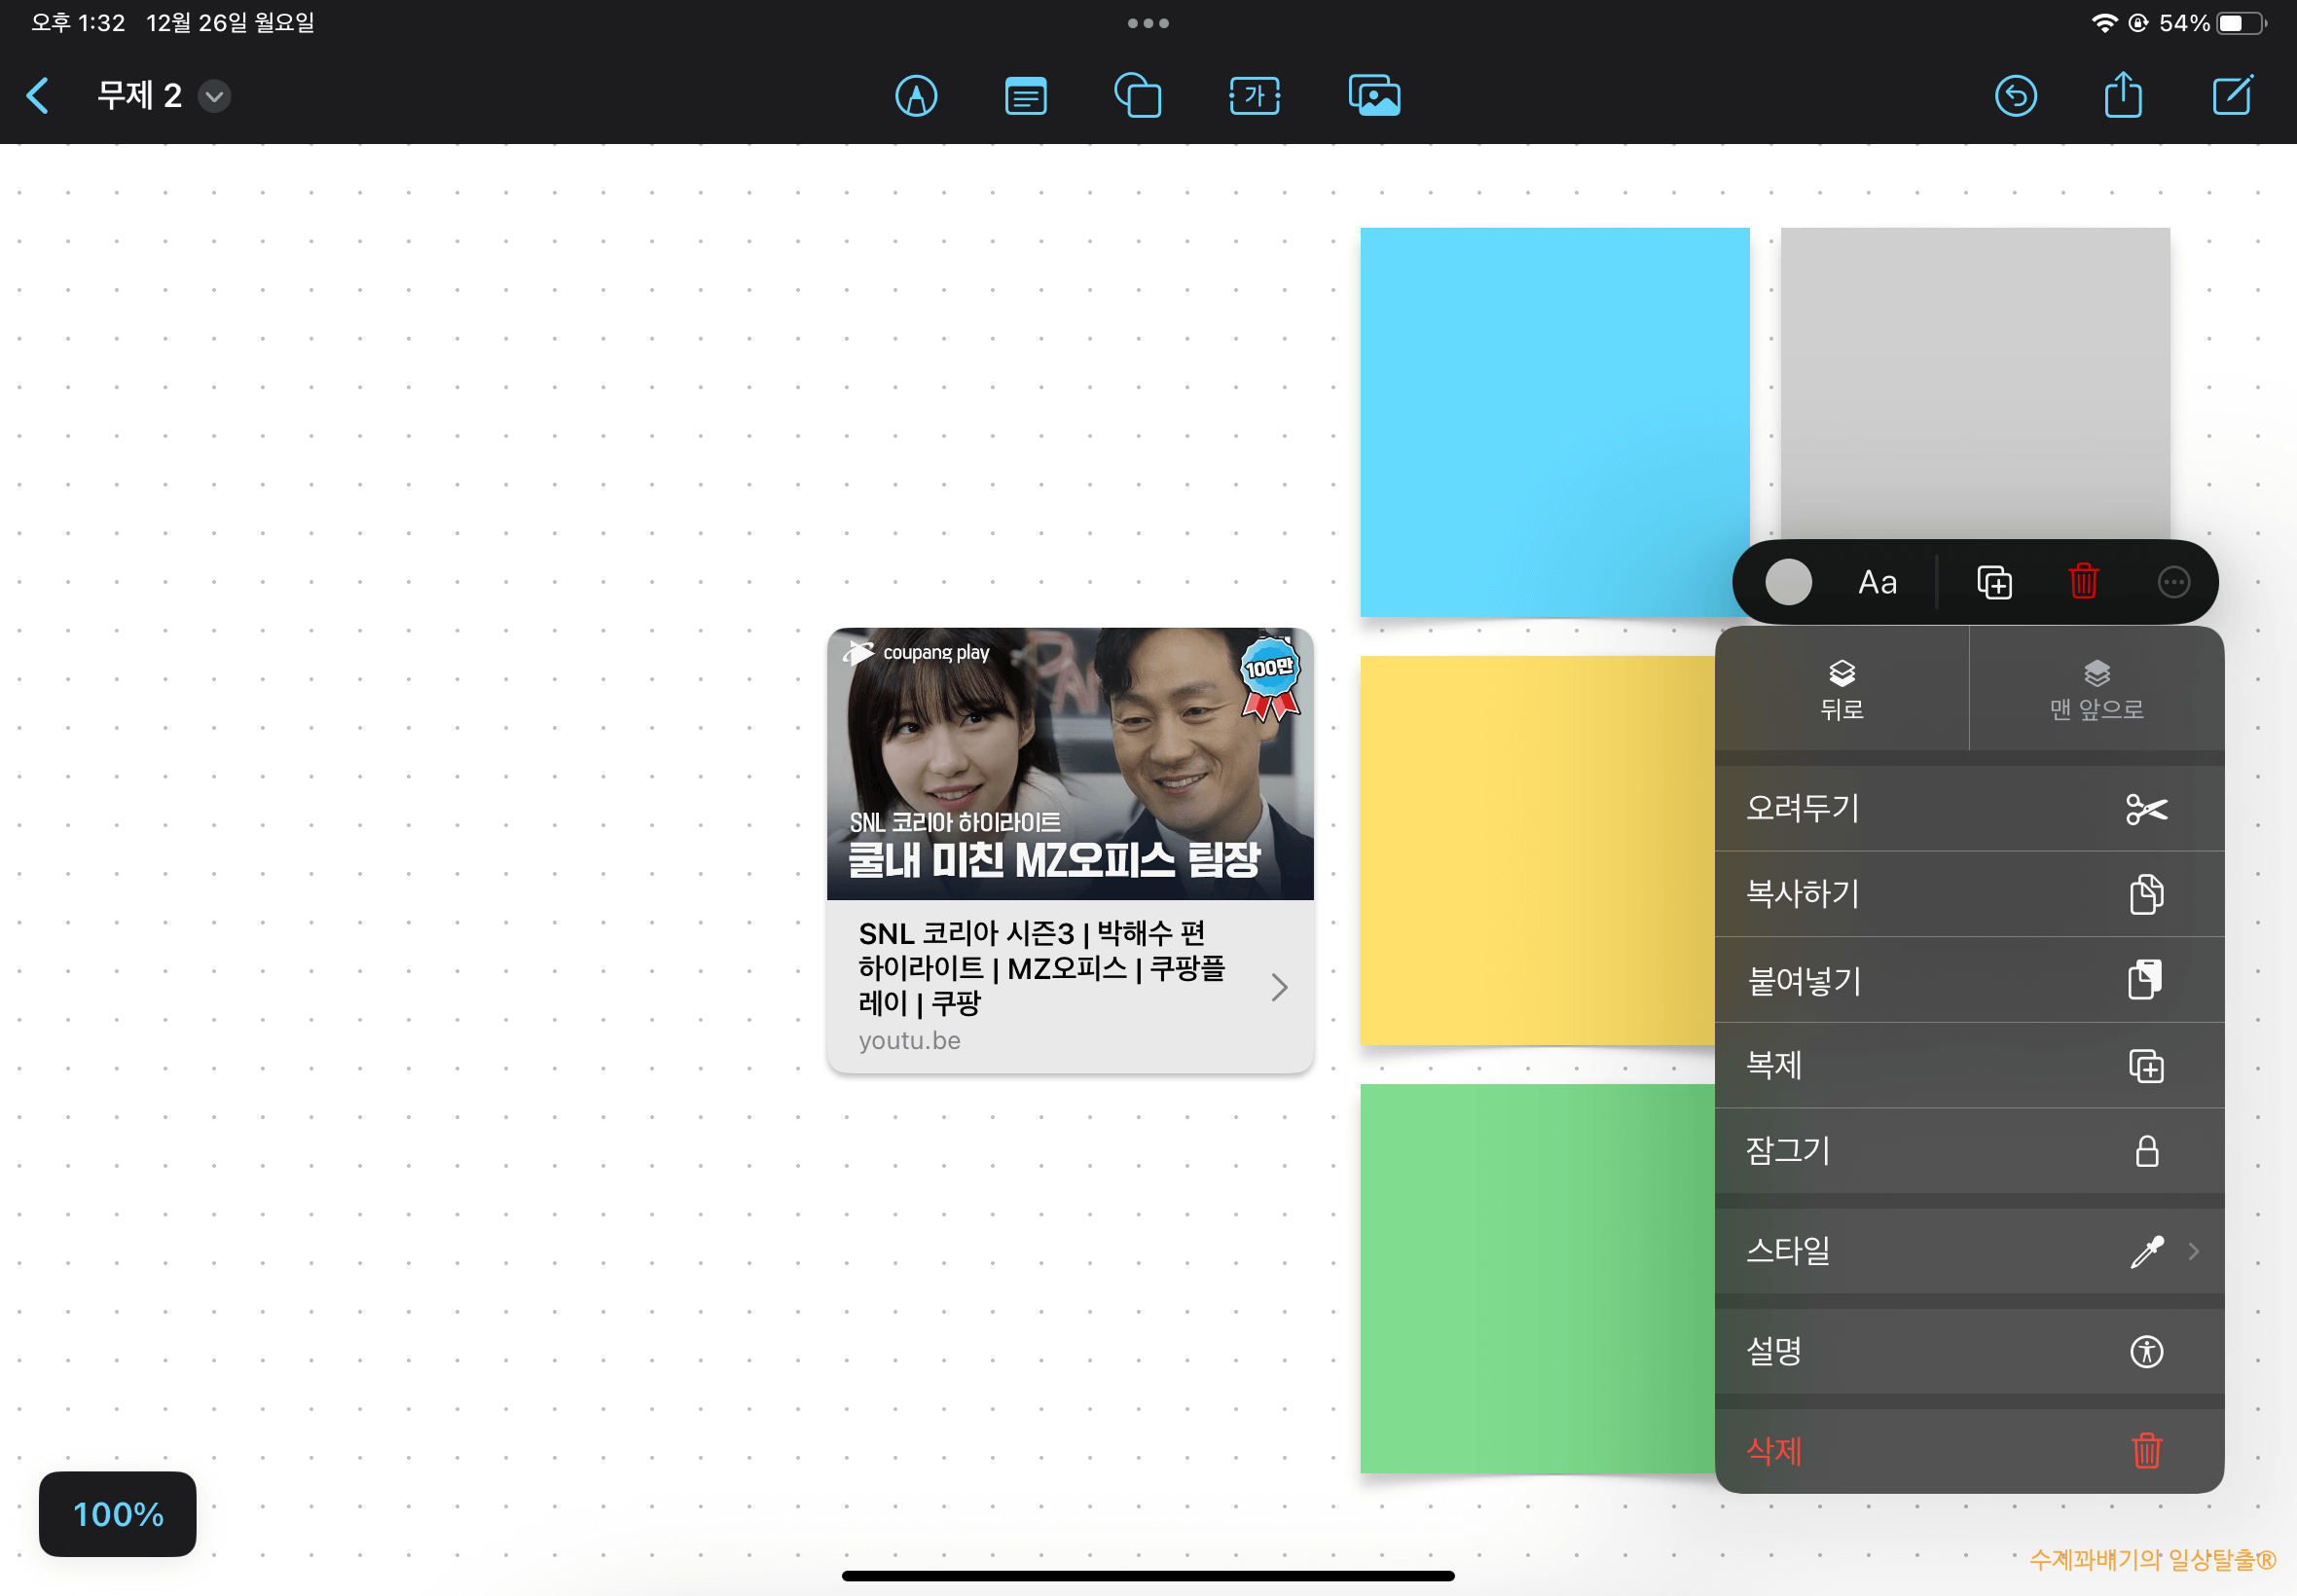2297x1596 pixels.
Task: Select 맨 앞으로 to bring forward
Action: coord(2096,689)
